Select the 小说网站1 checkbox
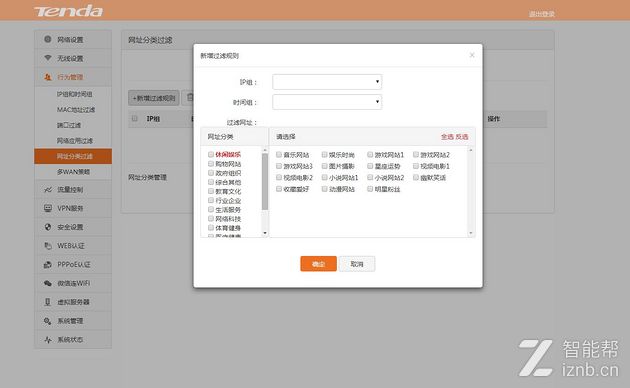This screenshot has width=630, height=388. click(x=324, y=177)
